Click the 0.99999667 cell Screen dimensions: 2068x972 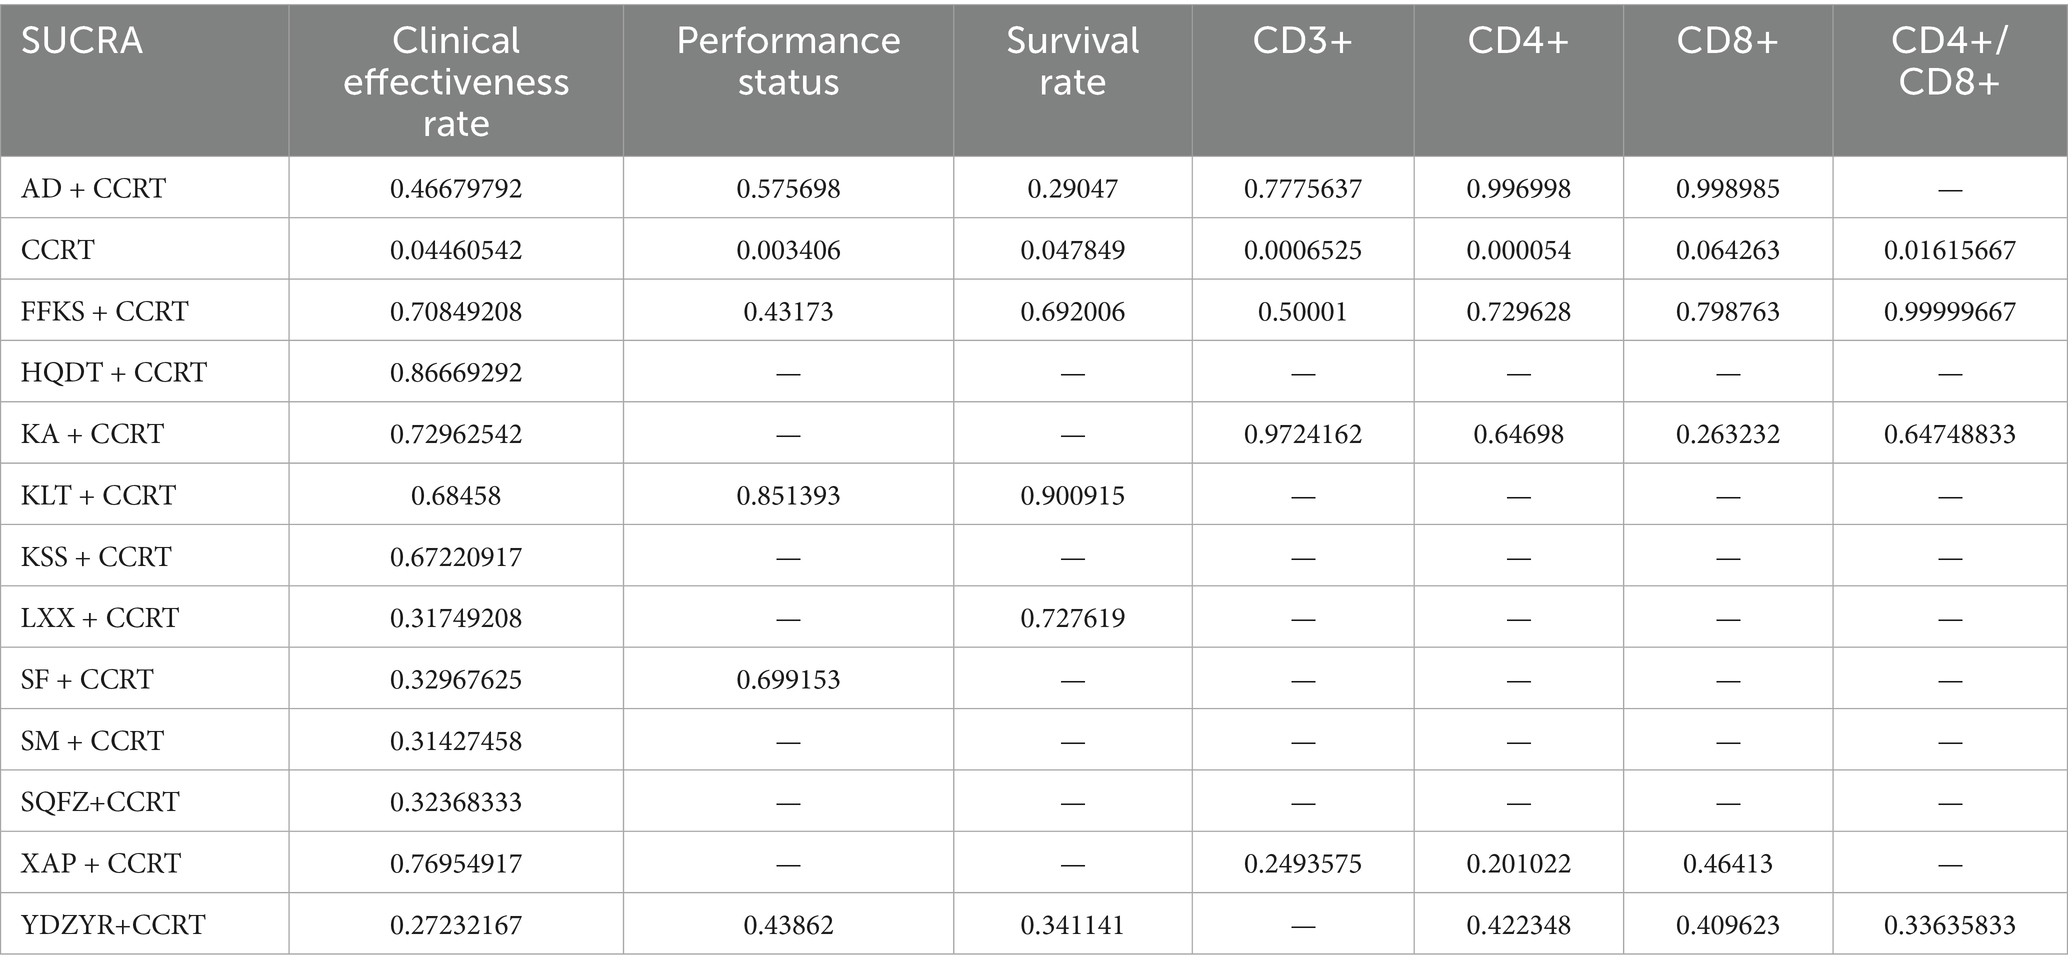tap(1949, 311)
